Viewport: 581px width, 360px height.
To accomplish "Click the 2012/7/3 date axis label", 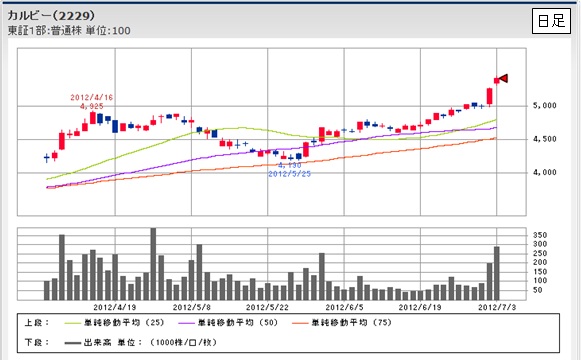I will [497, 307].
